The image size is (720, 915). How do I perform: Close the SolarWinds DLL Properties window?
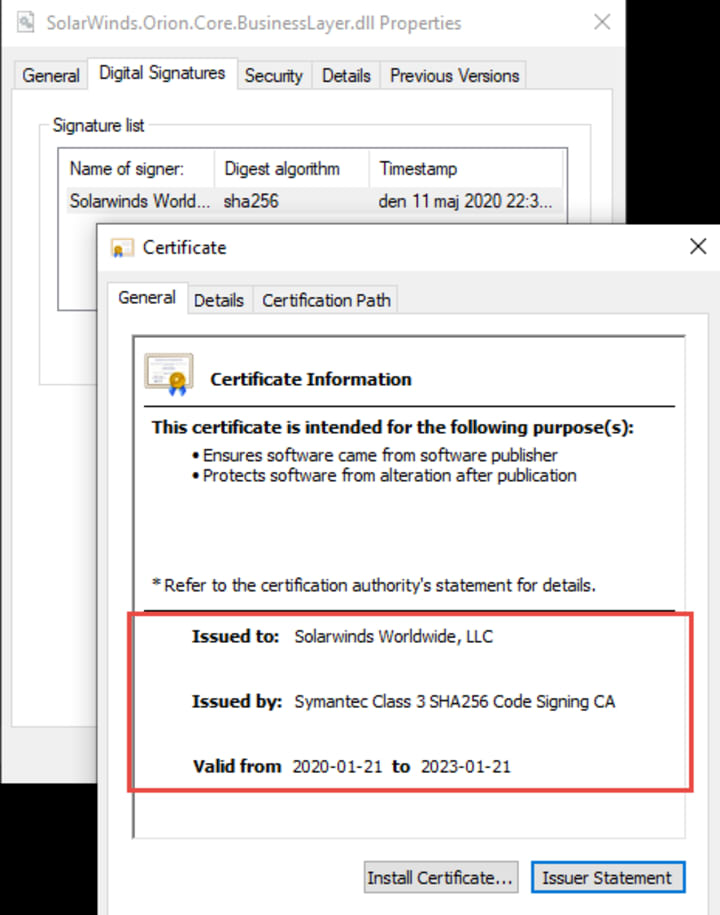(602, 22)
